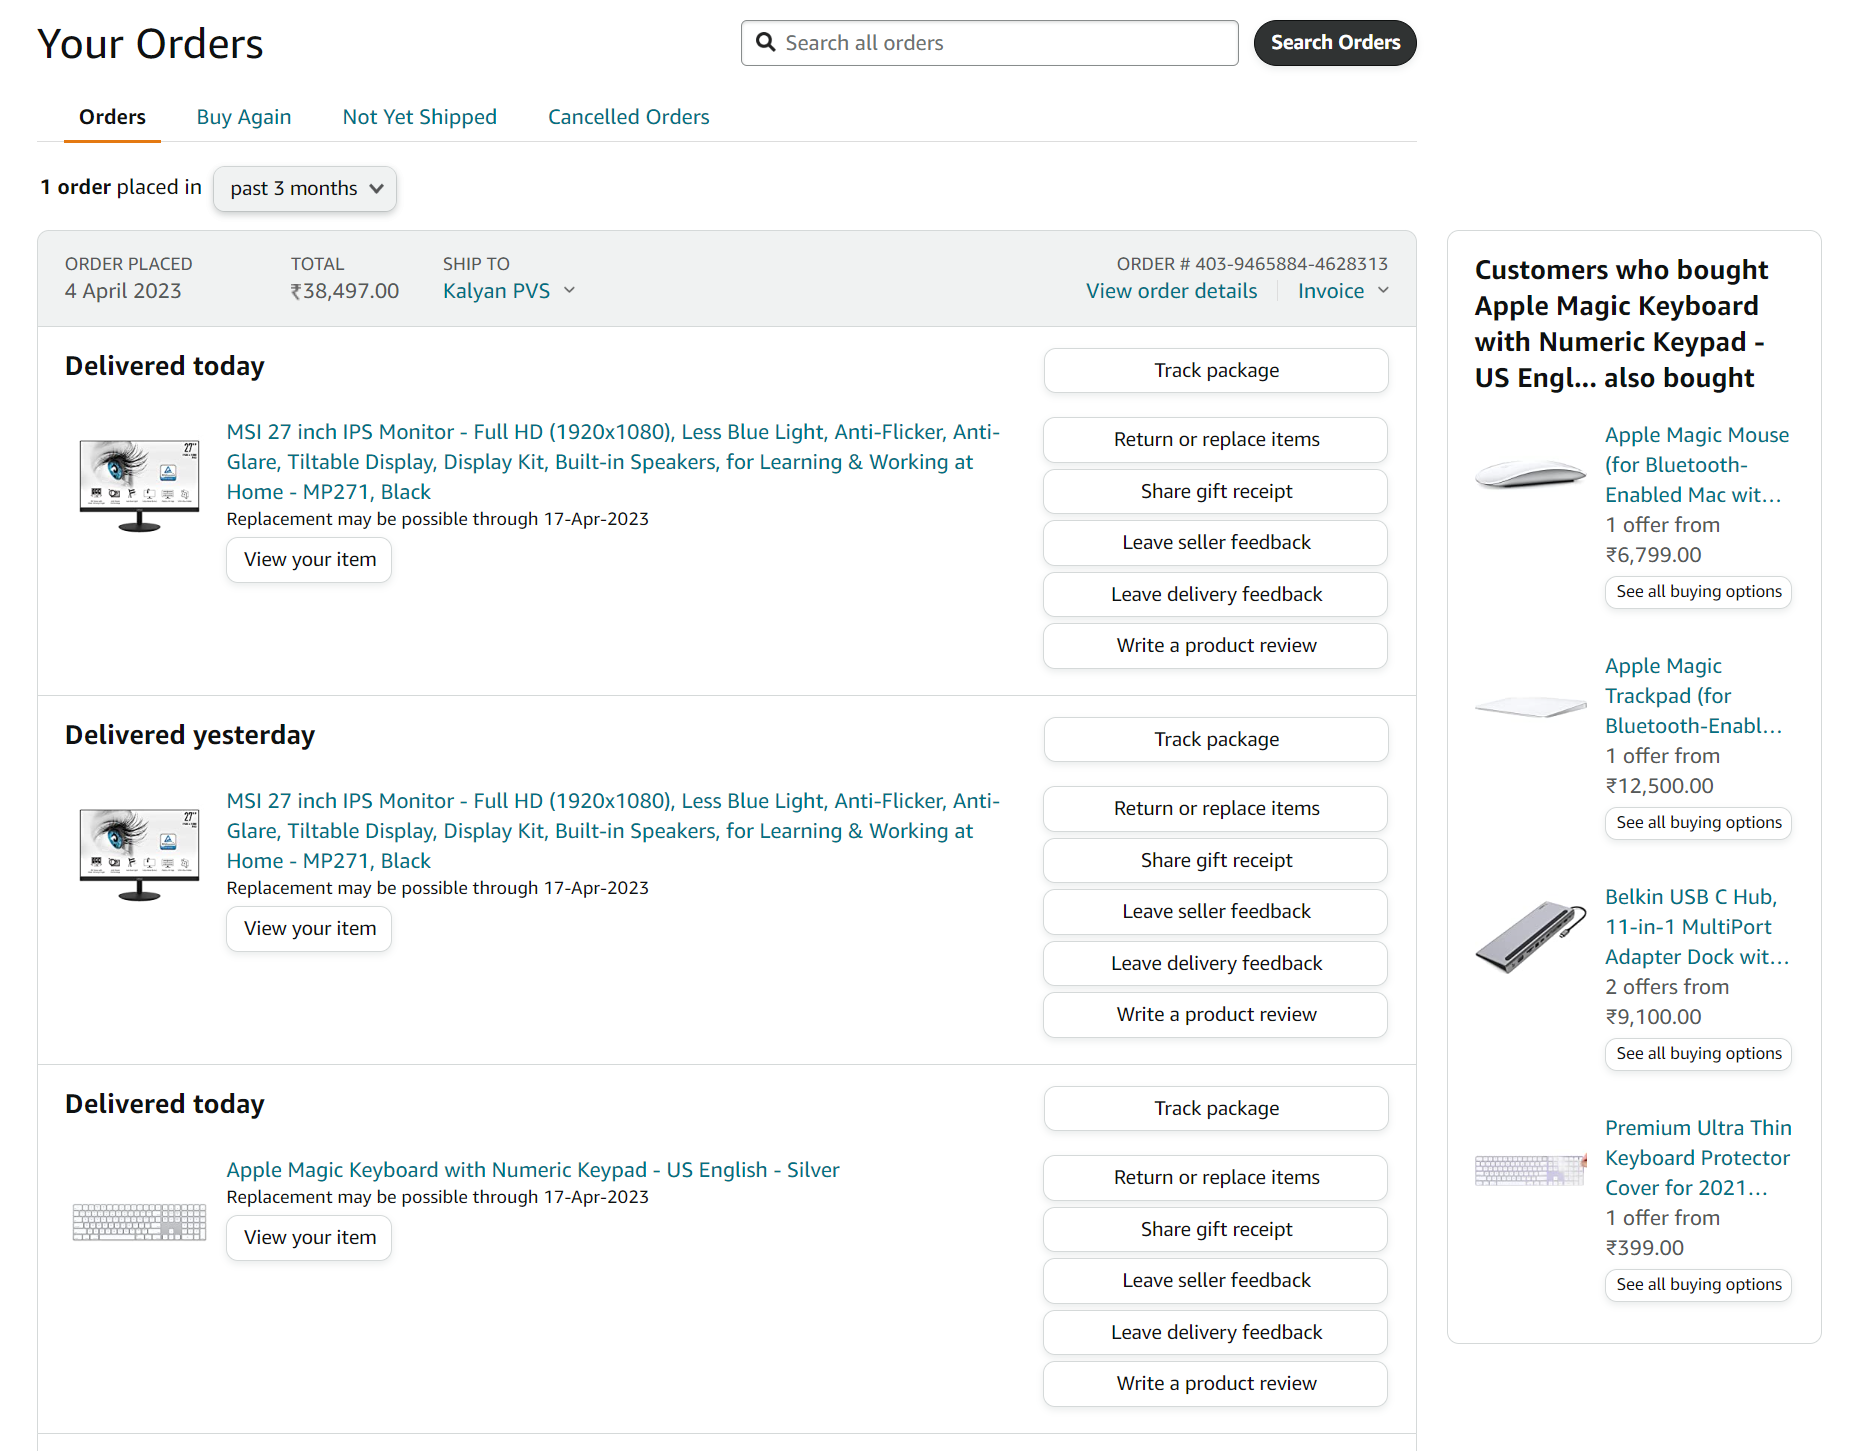Leave seller feedback for first MSI monitor
Viewport: 1872px width, 1451px height.
tap(1216, 542)
